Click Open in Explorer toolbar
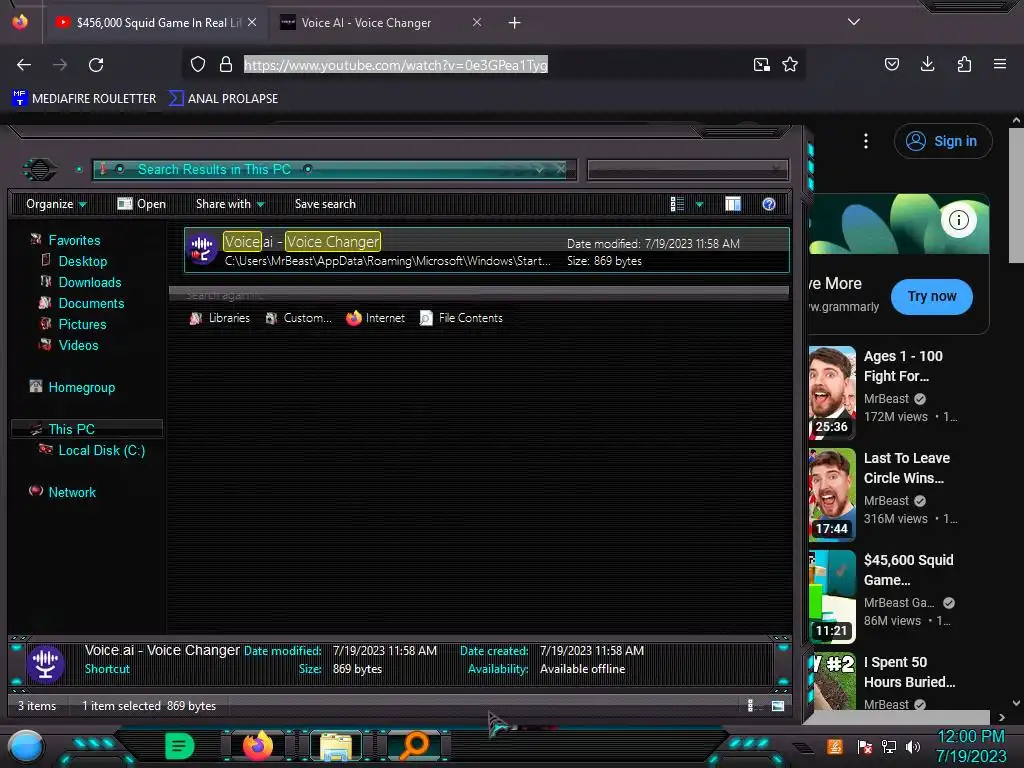Image resolution: width=1024 pixels, height=768 pixels. tap(141, 204)
